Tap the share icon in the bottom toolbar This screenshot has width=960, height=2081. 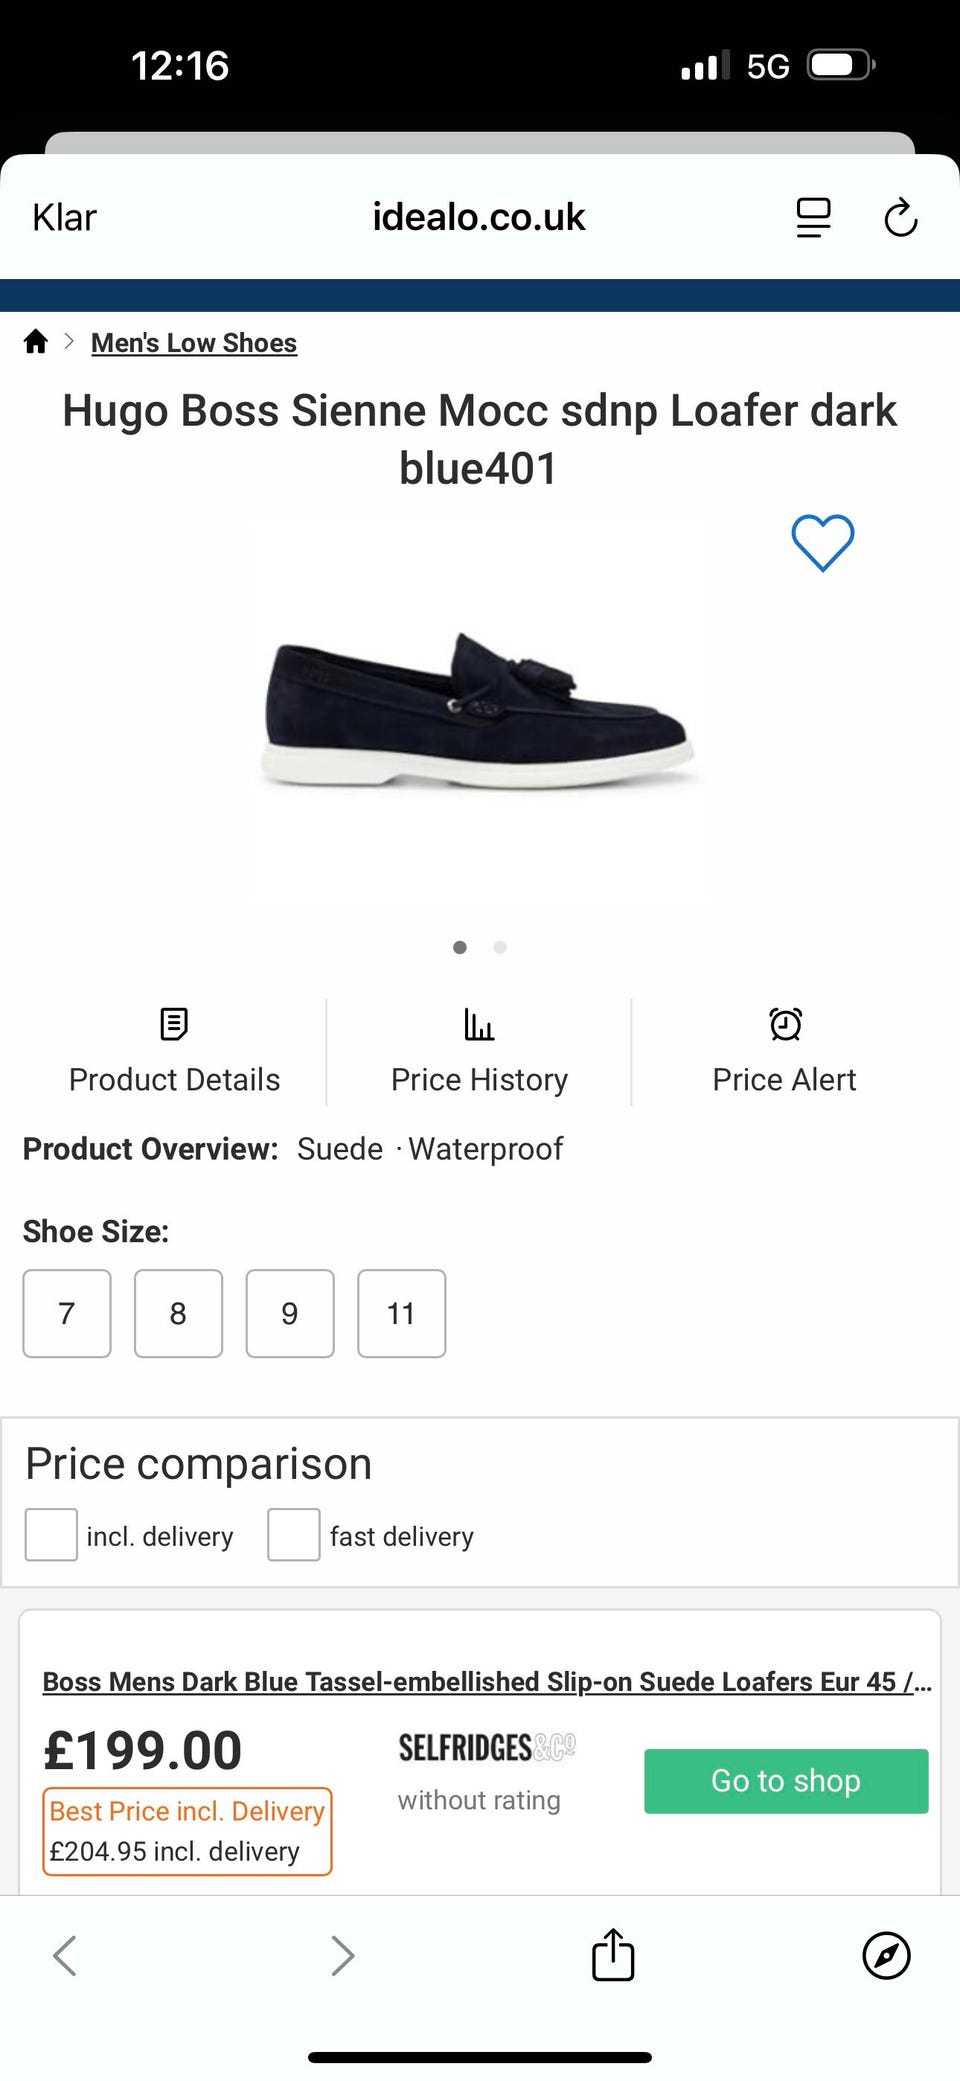pyautogui.click(x=612, y=1955)
